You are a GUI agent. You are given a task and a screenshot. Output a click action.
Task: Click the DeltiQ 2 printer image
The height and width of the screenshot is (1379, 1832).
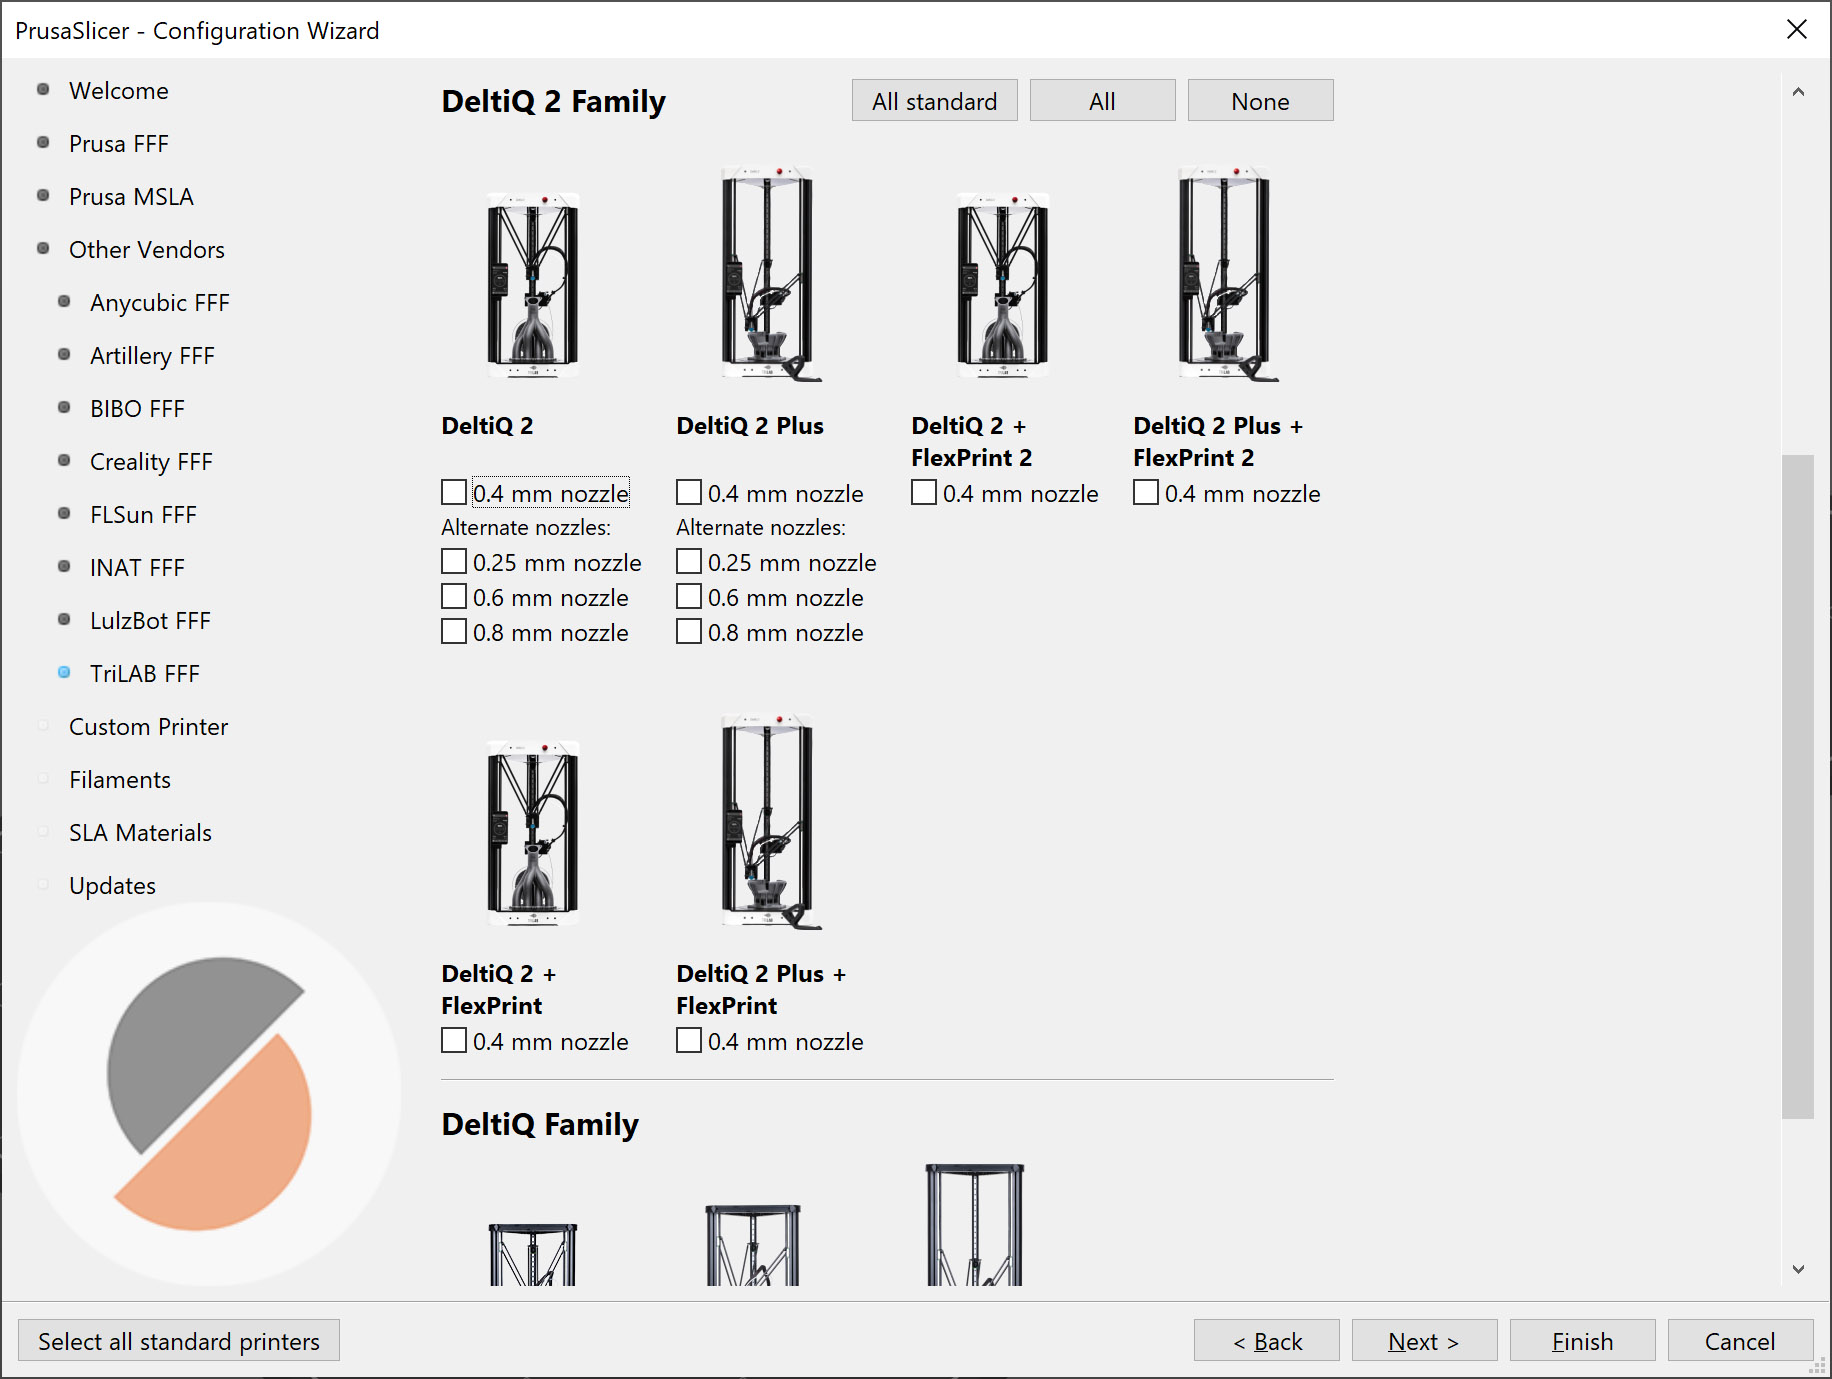pyautogui.click(x=533, y=285)
